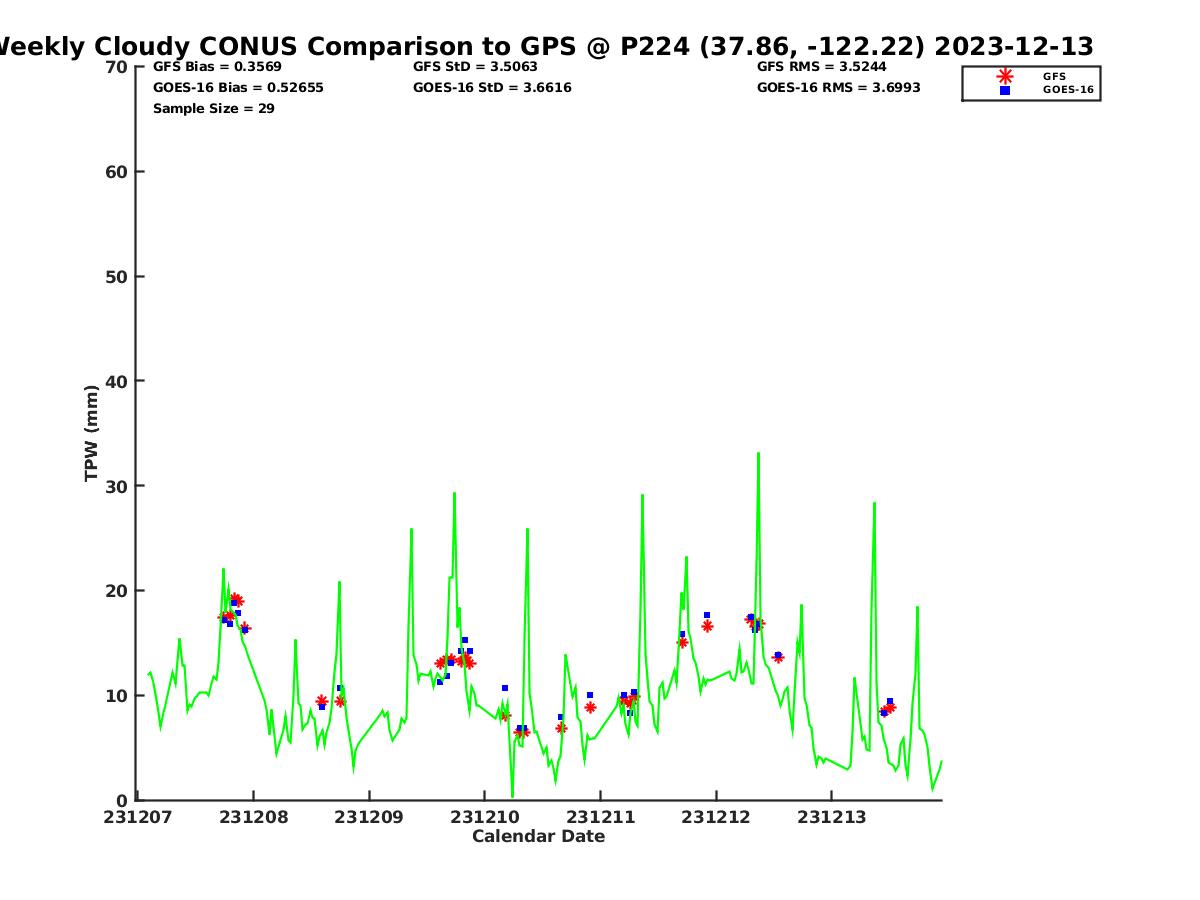1200x900 pixels.
Task: Click the GFS Bias = 0.3569 text
Action: 217,67
